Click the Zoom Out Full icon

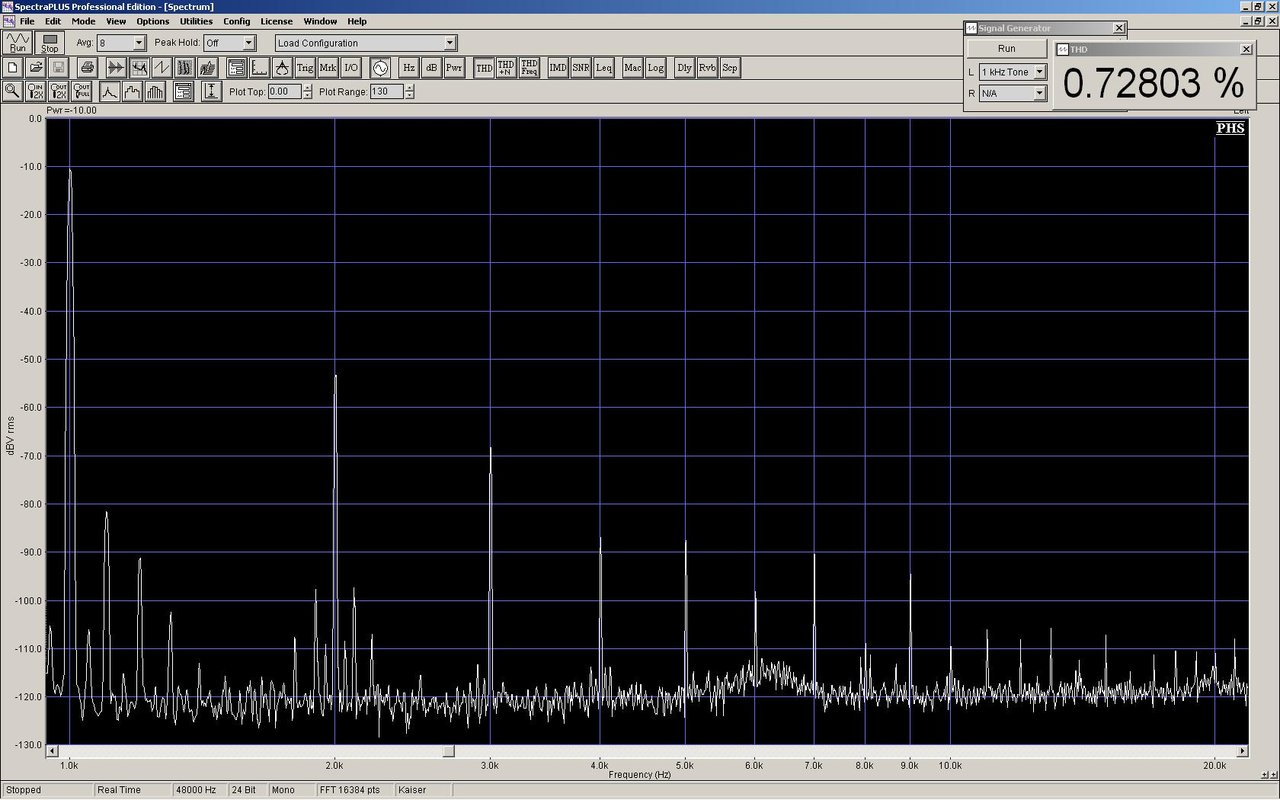[x=82, y=91]
